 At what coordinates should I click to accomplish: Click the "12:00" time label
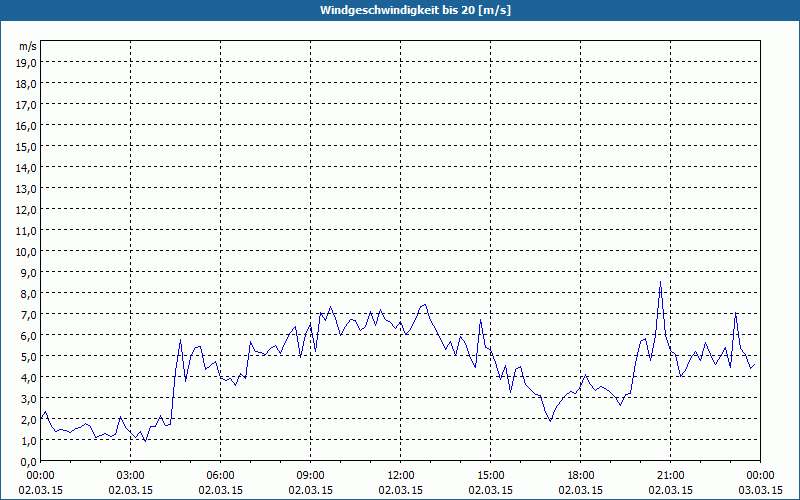point(401,476)
